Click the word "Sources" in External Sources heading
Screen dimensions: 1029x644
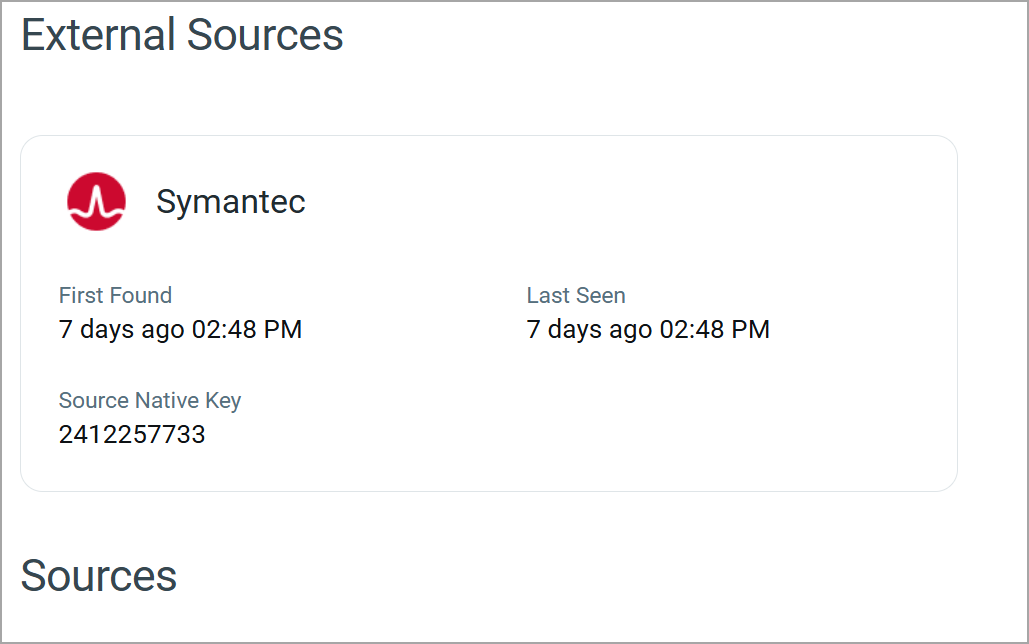pos(265,35)
